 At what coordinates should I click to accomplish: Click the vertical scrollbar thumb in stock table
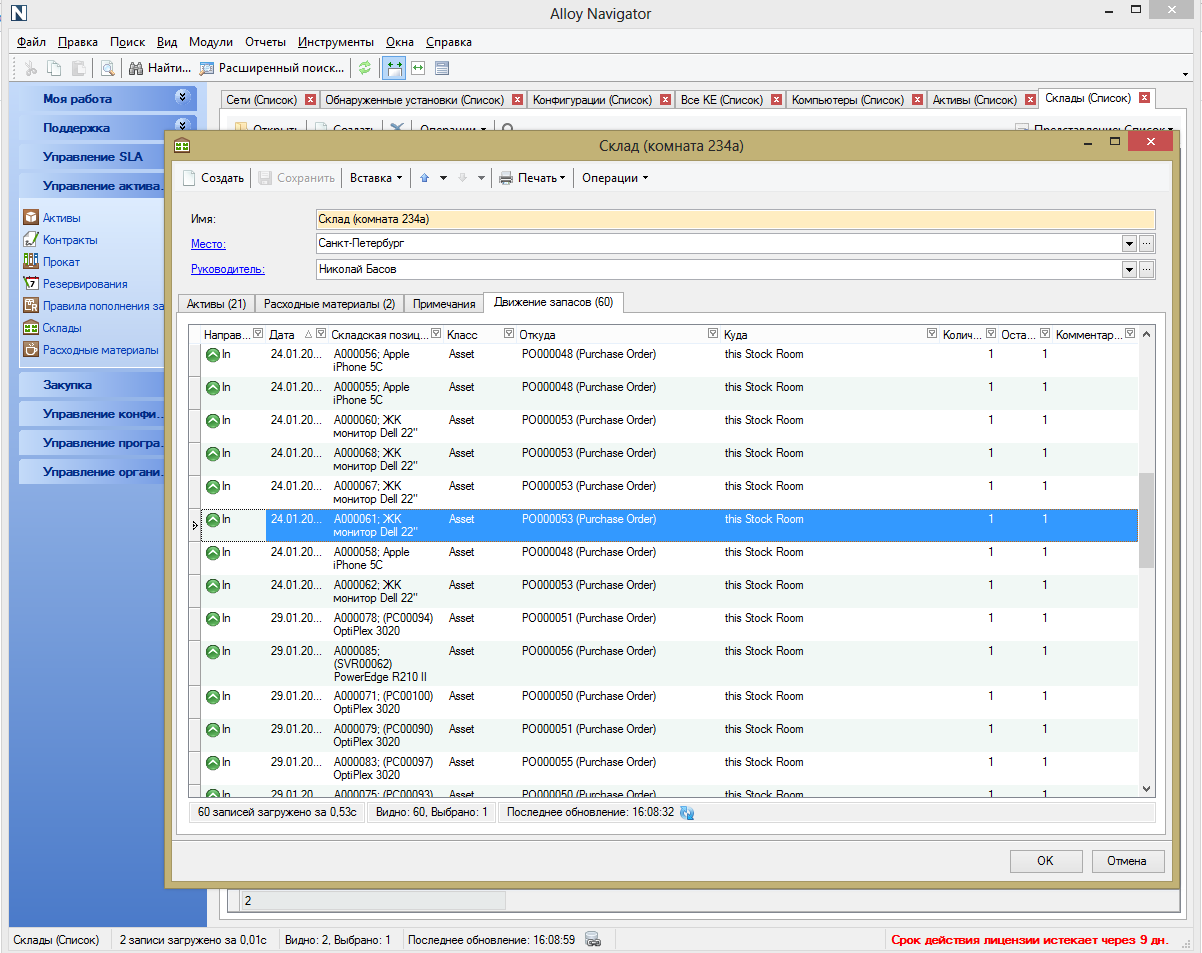click(x=1146, y=521)
